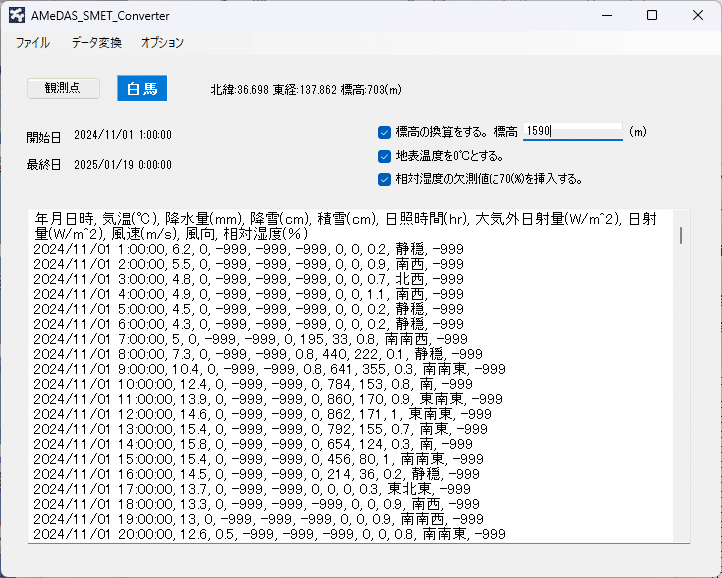This screenshot has height=578, width=722.
Task: Select the data row for 2024/11/01 10:00:00
Action: (253, 384)
